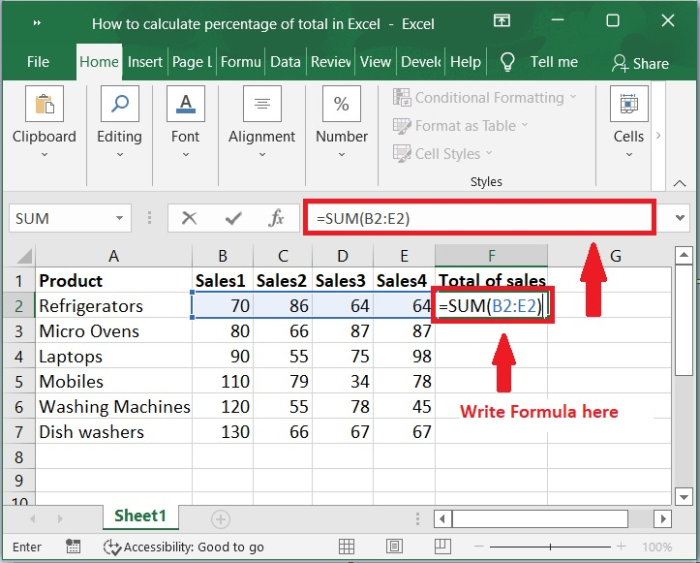Open the Alignment group icon

(262, 104)
